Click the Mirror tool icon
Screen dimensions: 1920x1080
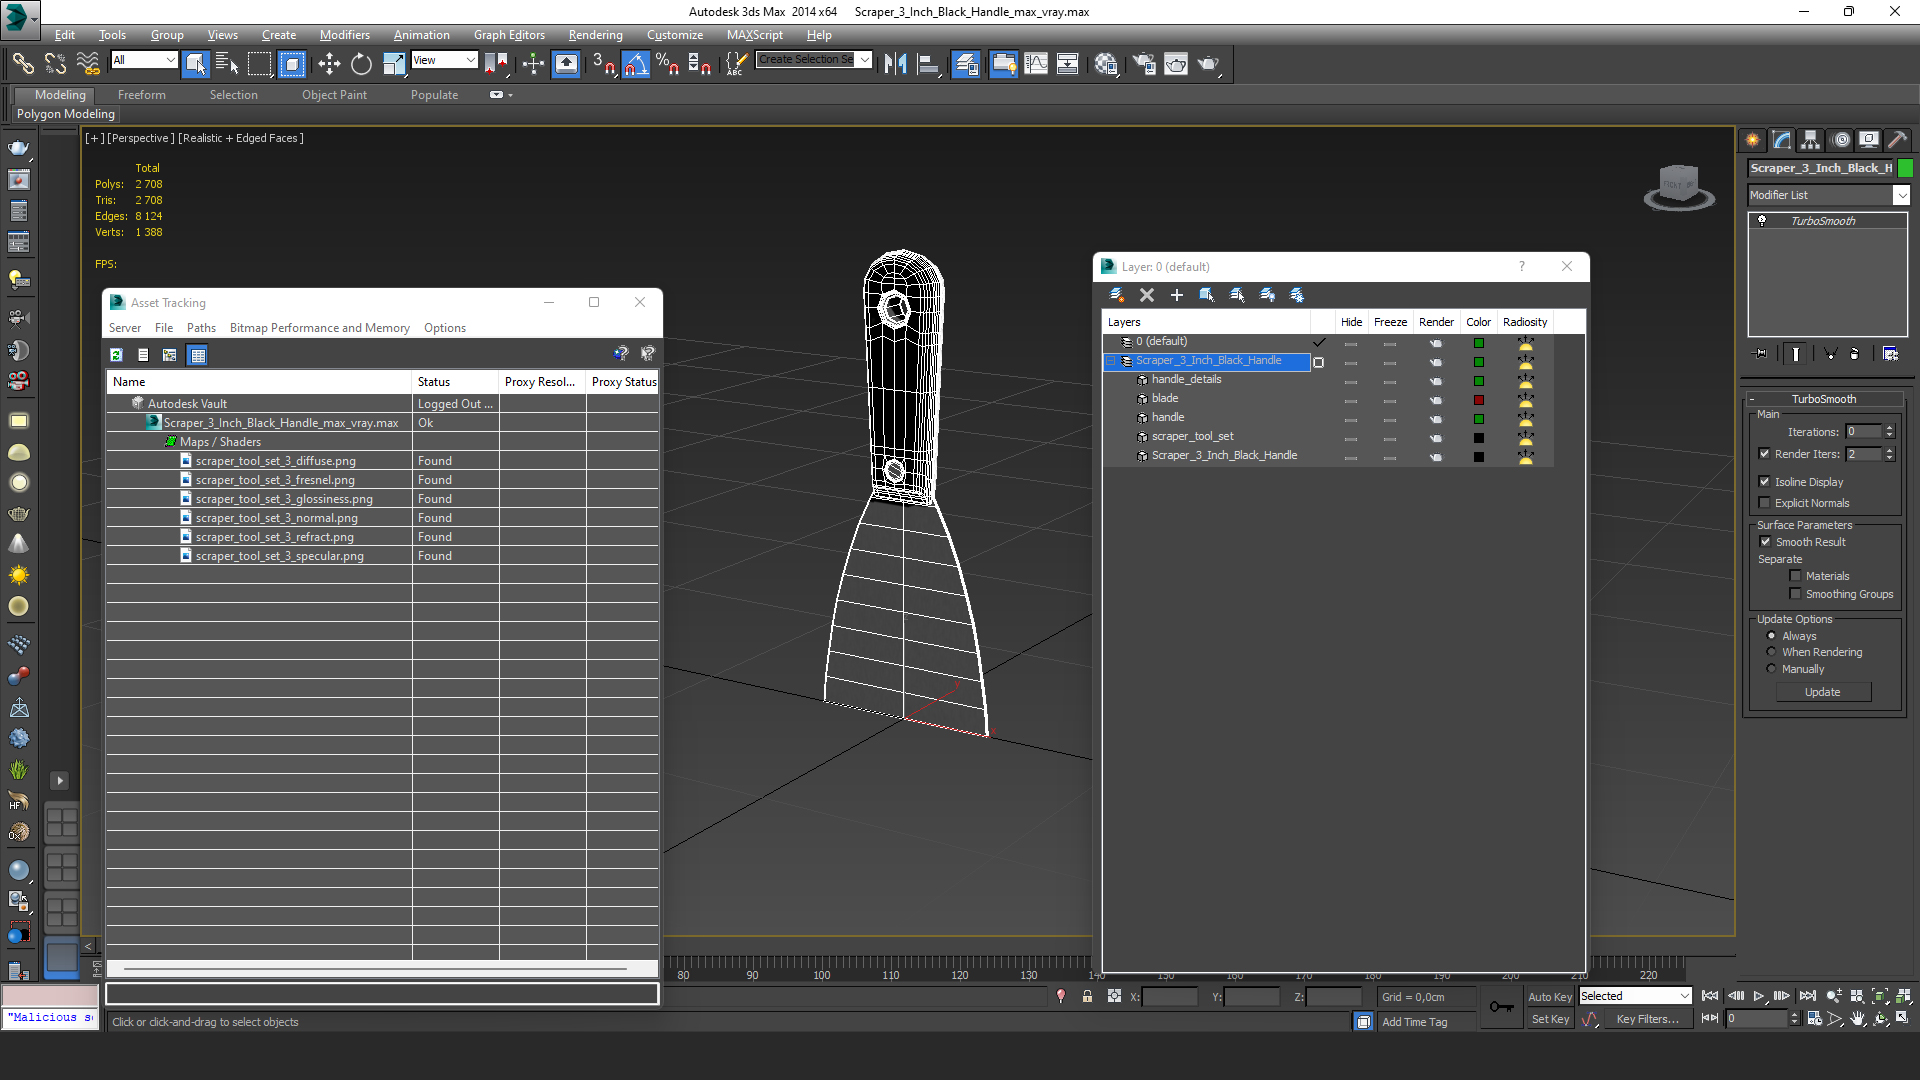coord(895,64)
